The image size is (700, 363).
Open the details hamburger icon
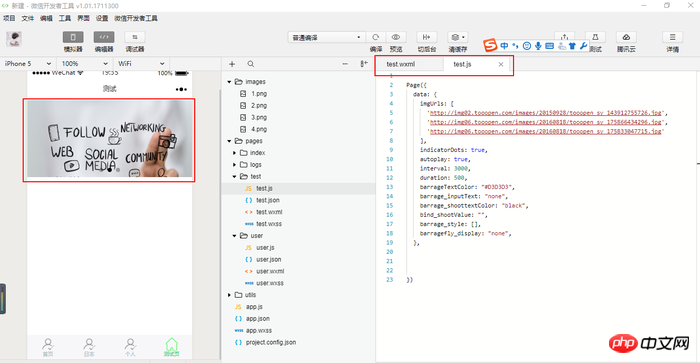point(672,37)
